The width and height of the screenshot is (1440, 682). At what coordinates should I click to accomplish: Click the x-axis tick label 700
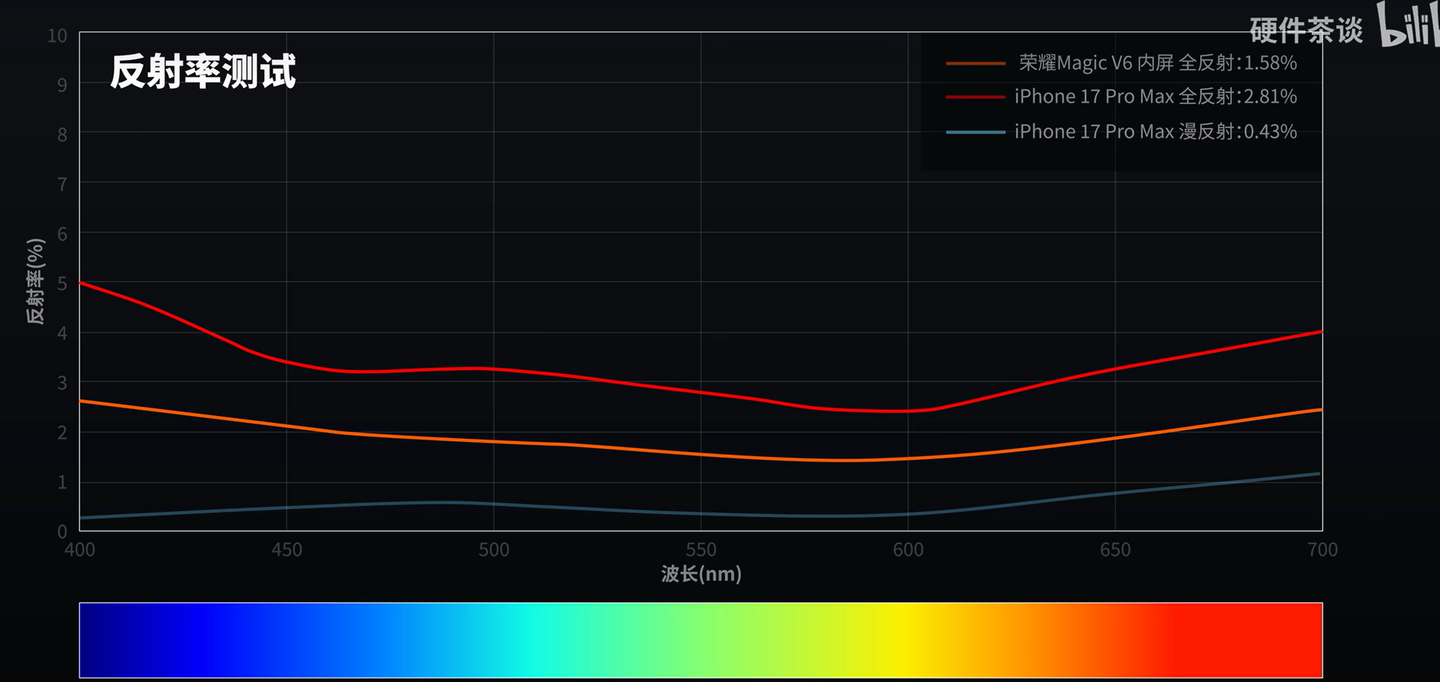[x=1322, y=549]
